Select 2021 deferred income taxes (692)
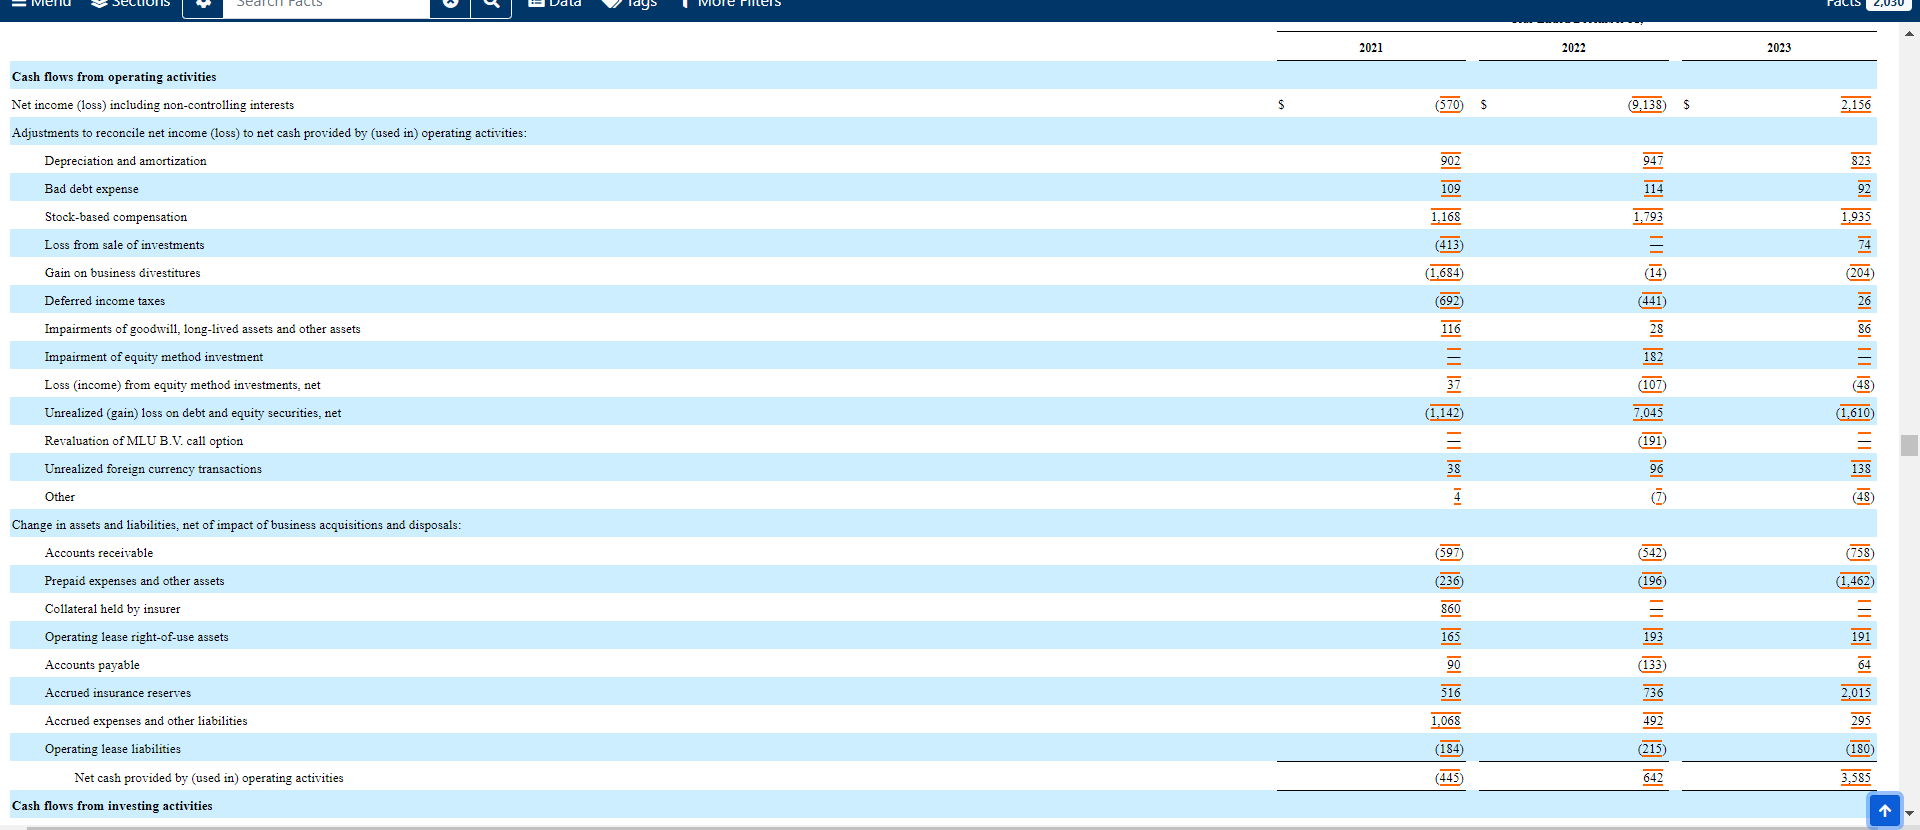The width and height of the screenshot is (1920, 830). point(1449,301)
